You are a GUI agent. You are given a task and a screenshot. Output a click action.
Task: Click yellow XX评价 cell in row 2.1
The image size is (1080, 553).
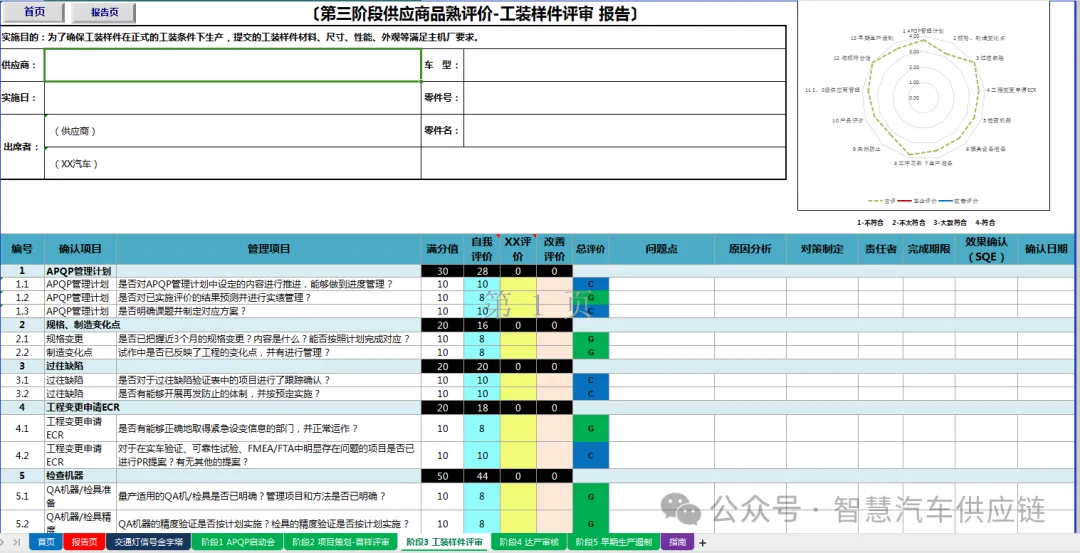click(x=518, y=339)
